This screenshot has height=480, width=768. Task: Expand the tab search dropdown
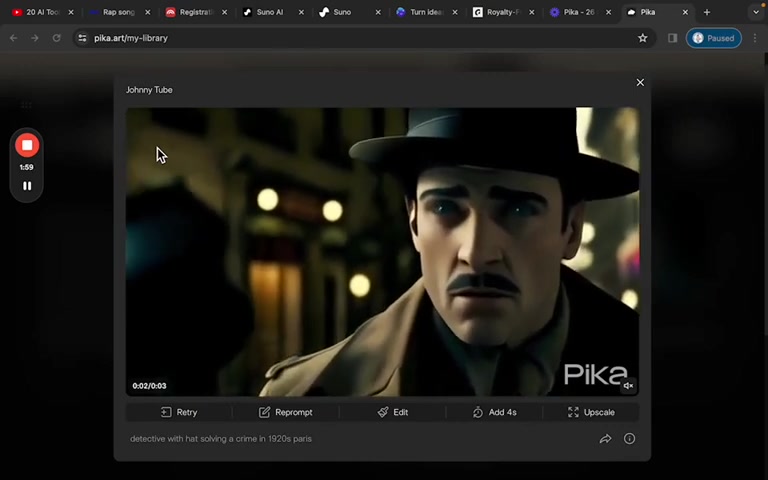(x=756, y=12)
